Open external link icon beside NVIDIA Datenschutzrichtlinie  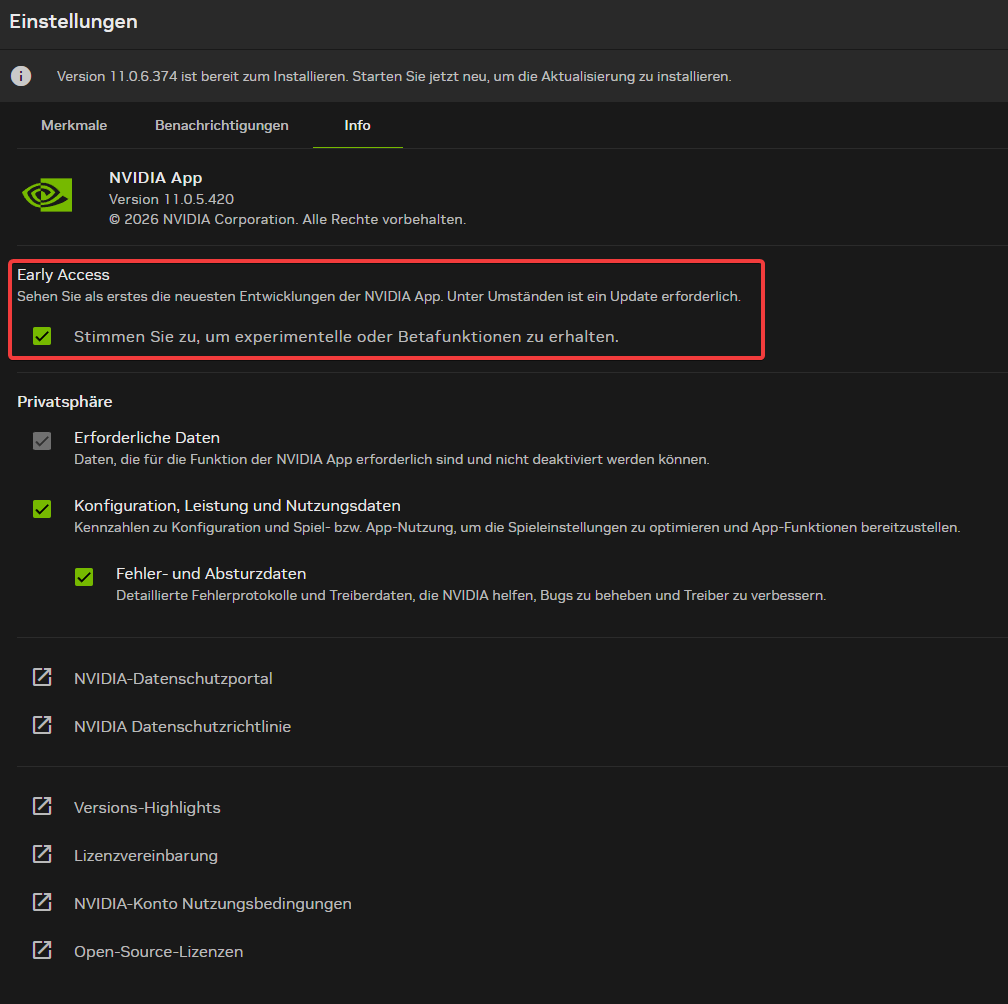[42, 726]
